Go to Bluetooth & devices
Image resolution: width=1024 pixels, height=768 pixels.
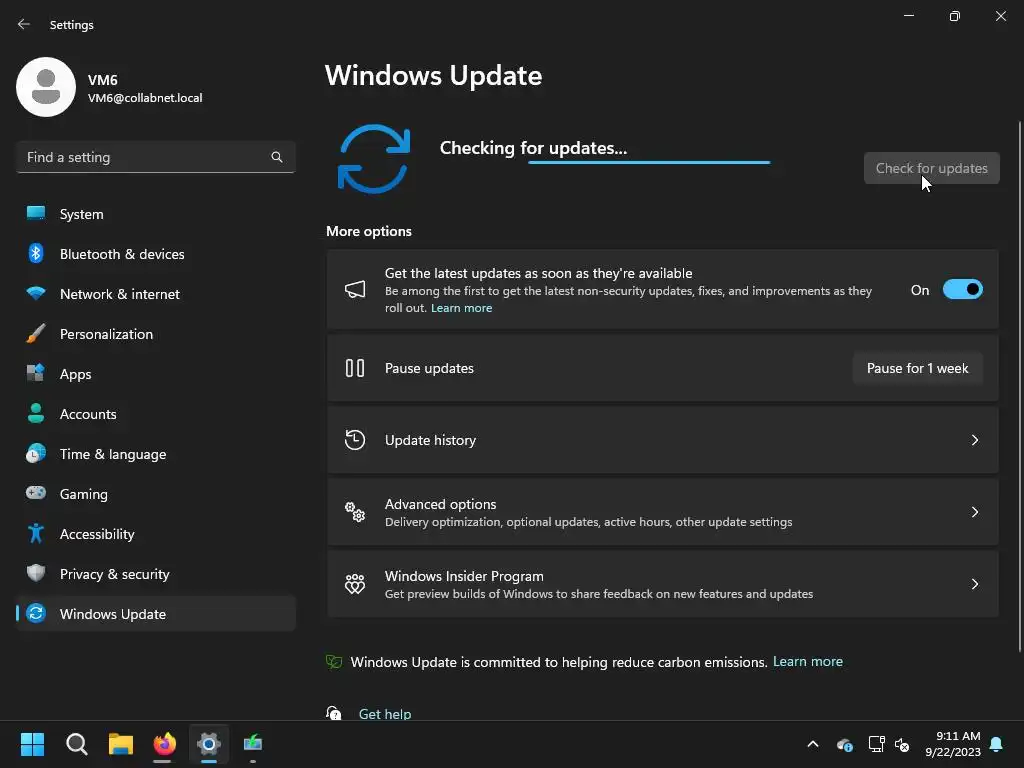coord(155,253)
